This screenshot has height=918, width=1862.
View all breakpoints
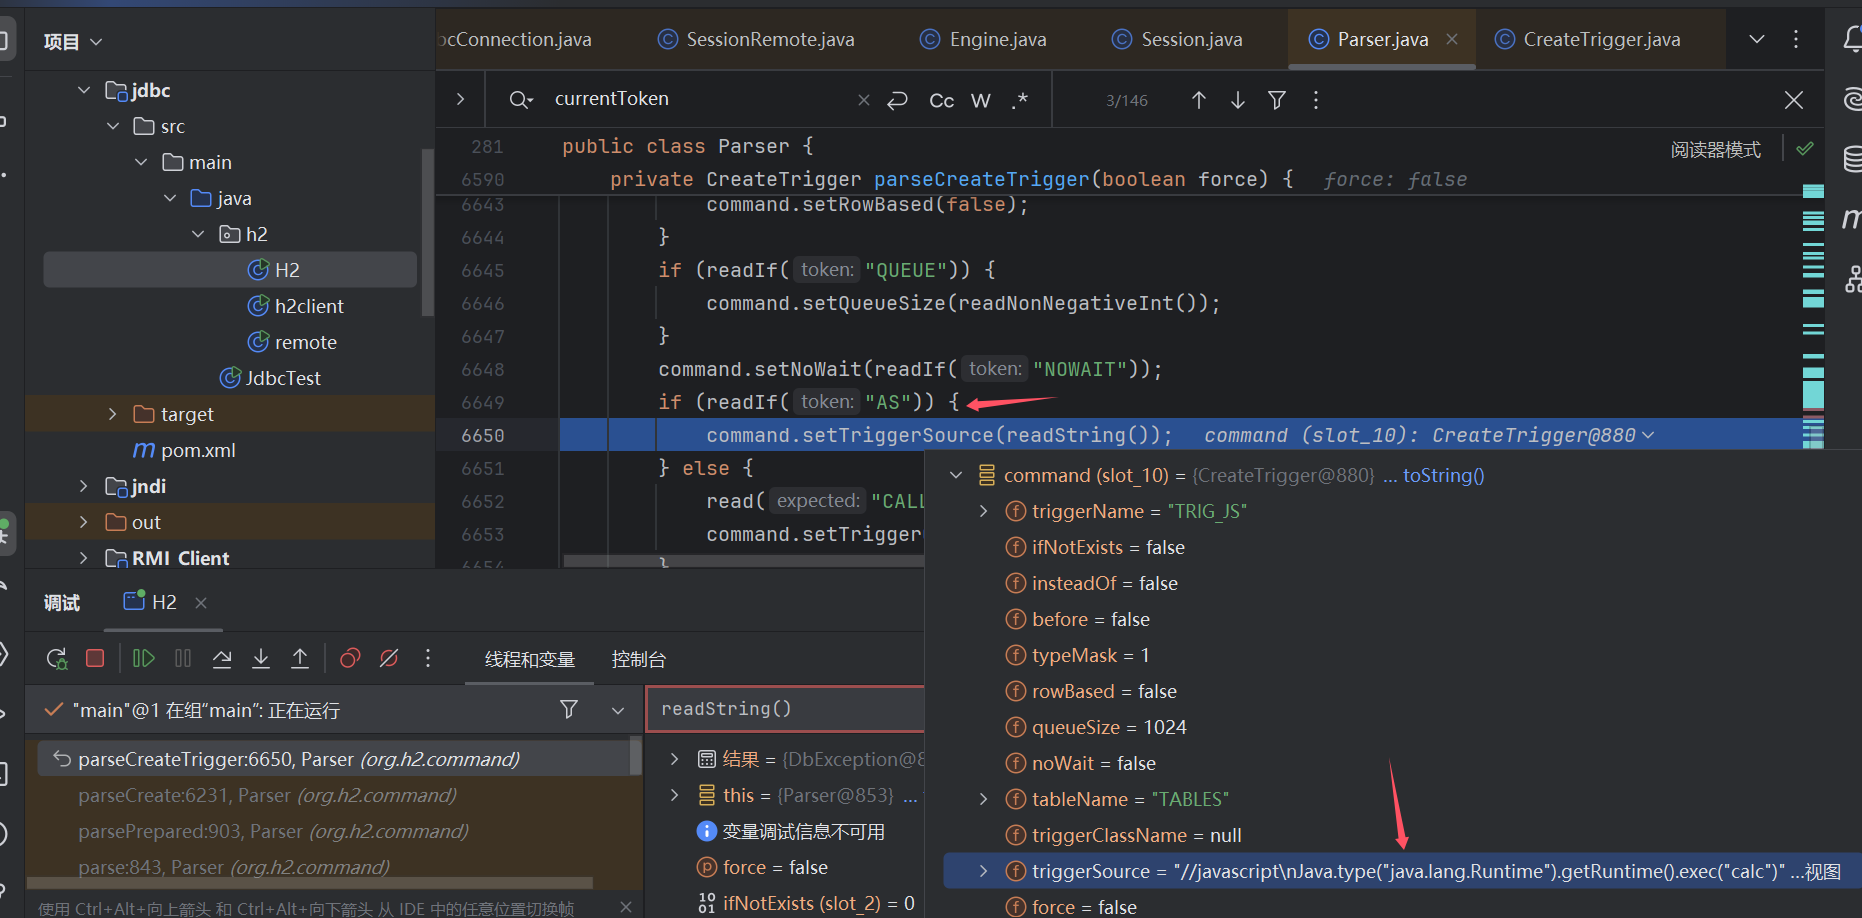pos(350,658)
